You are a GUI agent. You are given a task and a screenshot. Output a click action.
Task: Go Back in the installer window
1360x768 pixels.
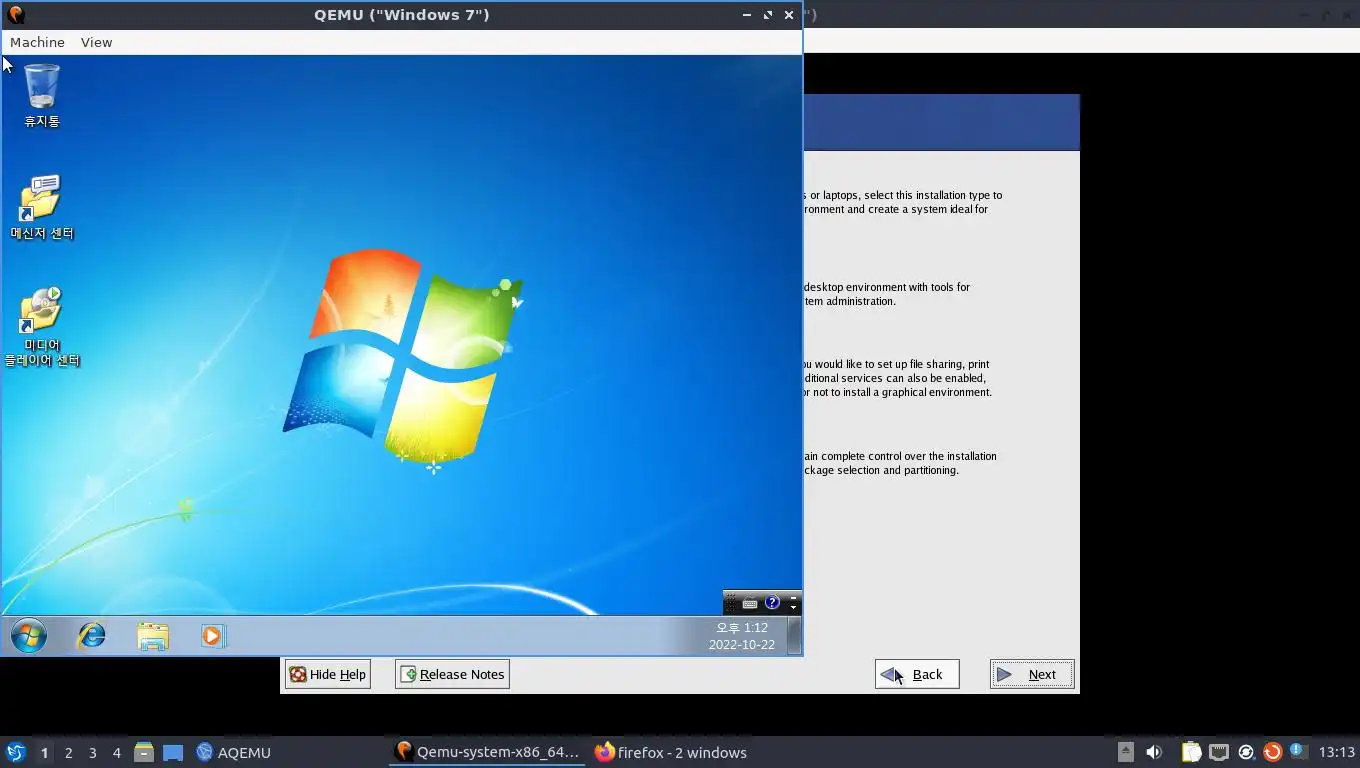(x=917, y=674)
